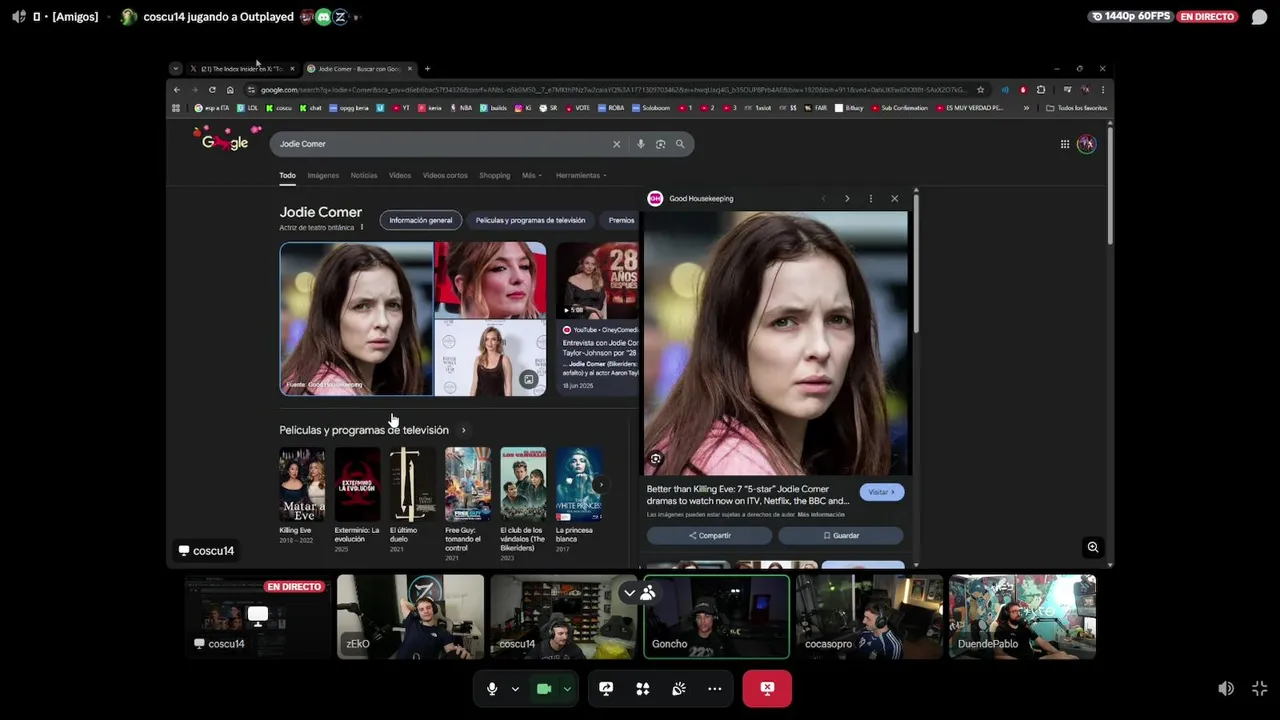Image resolution: width=1280 pixels, height=720 pixels.
Task: Open image panel three-dot menu
Action: click(870, 198)
